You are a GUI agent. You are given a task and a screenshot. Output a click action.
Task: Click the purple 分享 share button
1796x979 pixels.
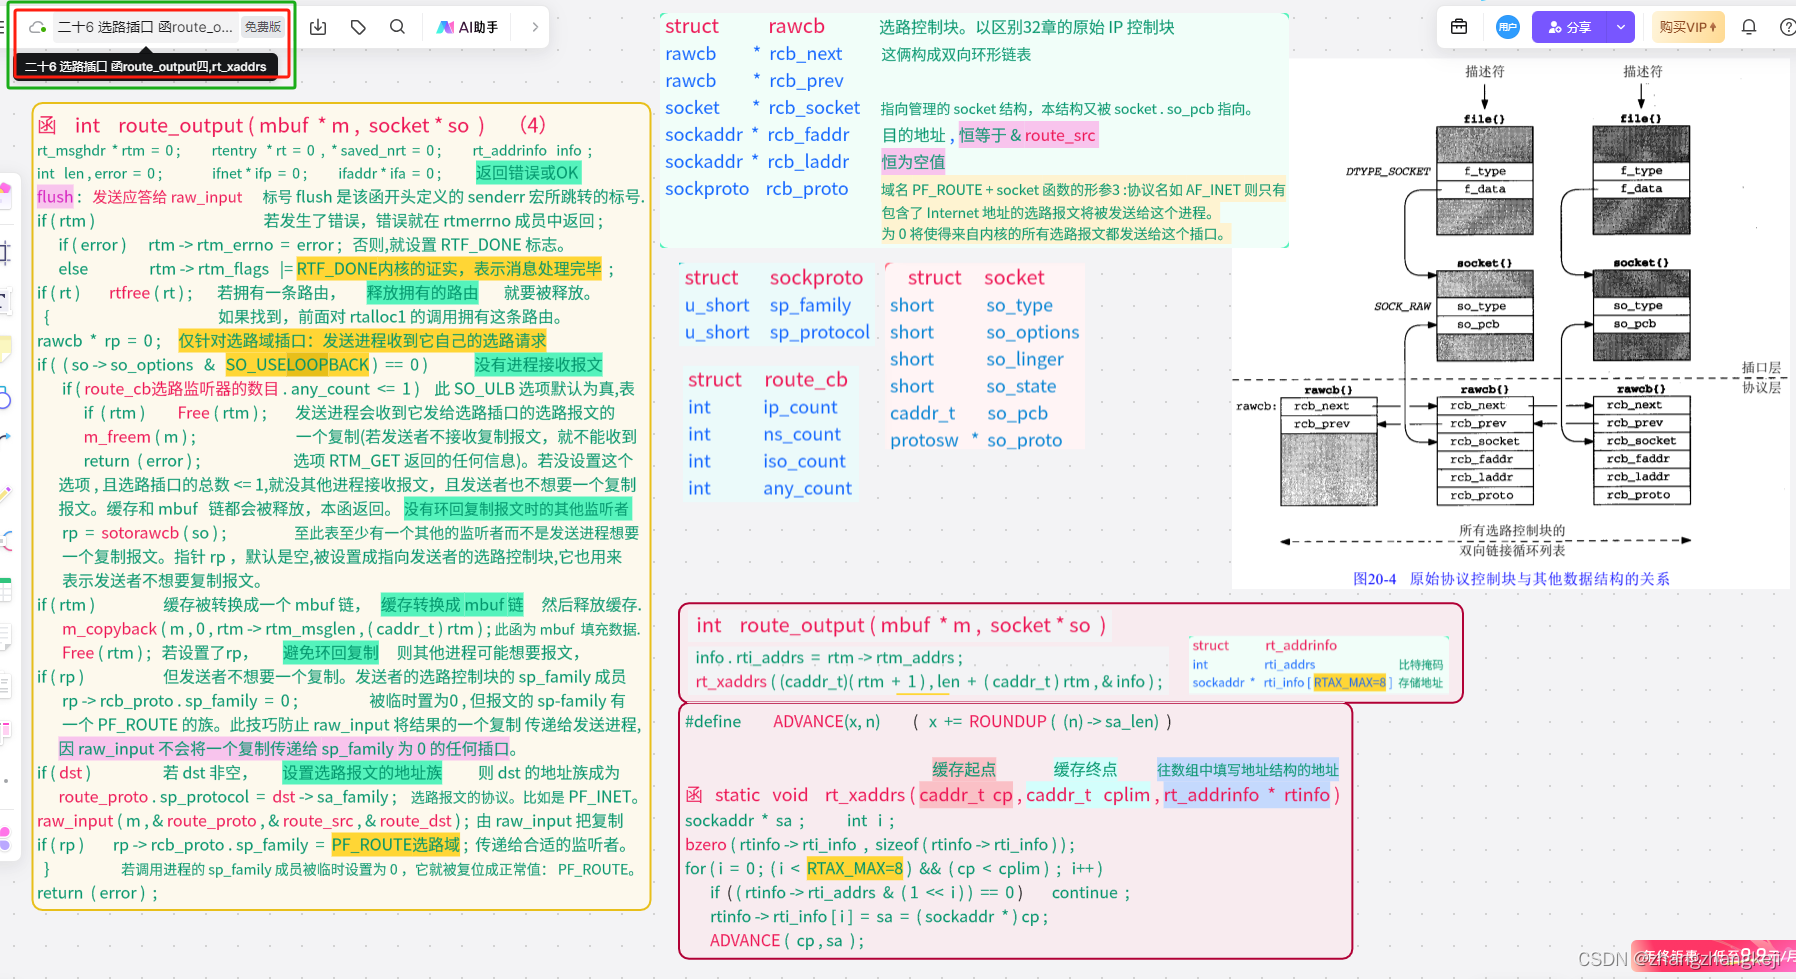click(1569, 27)
